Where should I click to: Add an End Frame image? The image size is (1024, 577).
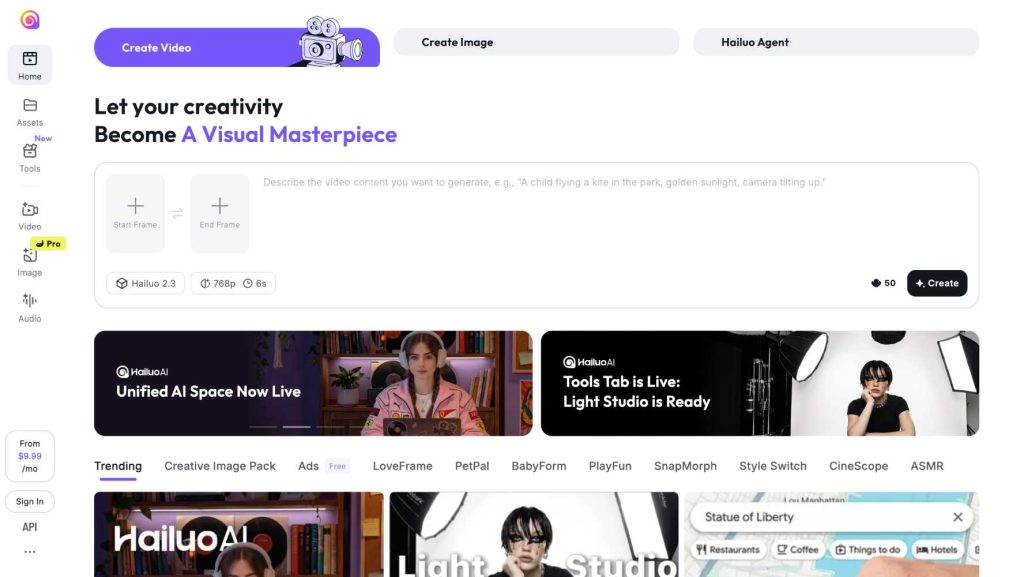click(x=219, y=210)
